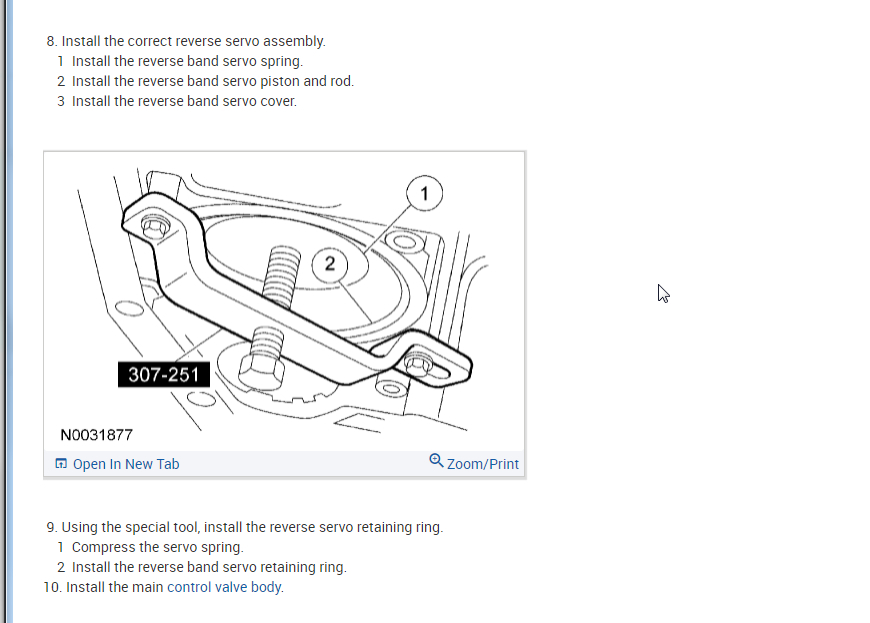870x623 pixels.
Task: Click the Zoom/Print magnifier icon
Action: (436, 460)
